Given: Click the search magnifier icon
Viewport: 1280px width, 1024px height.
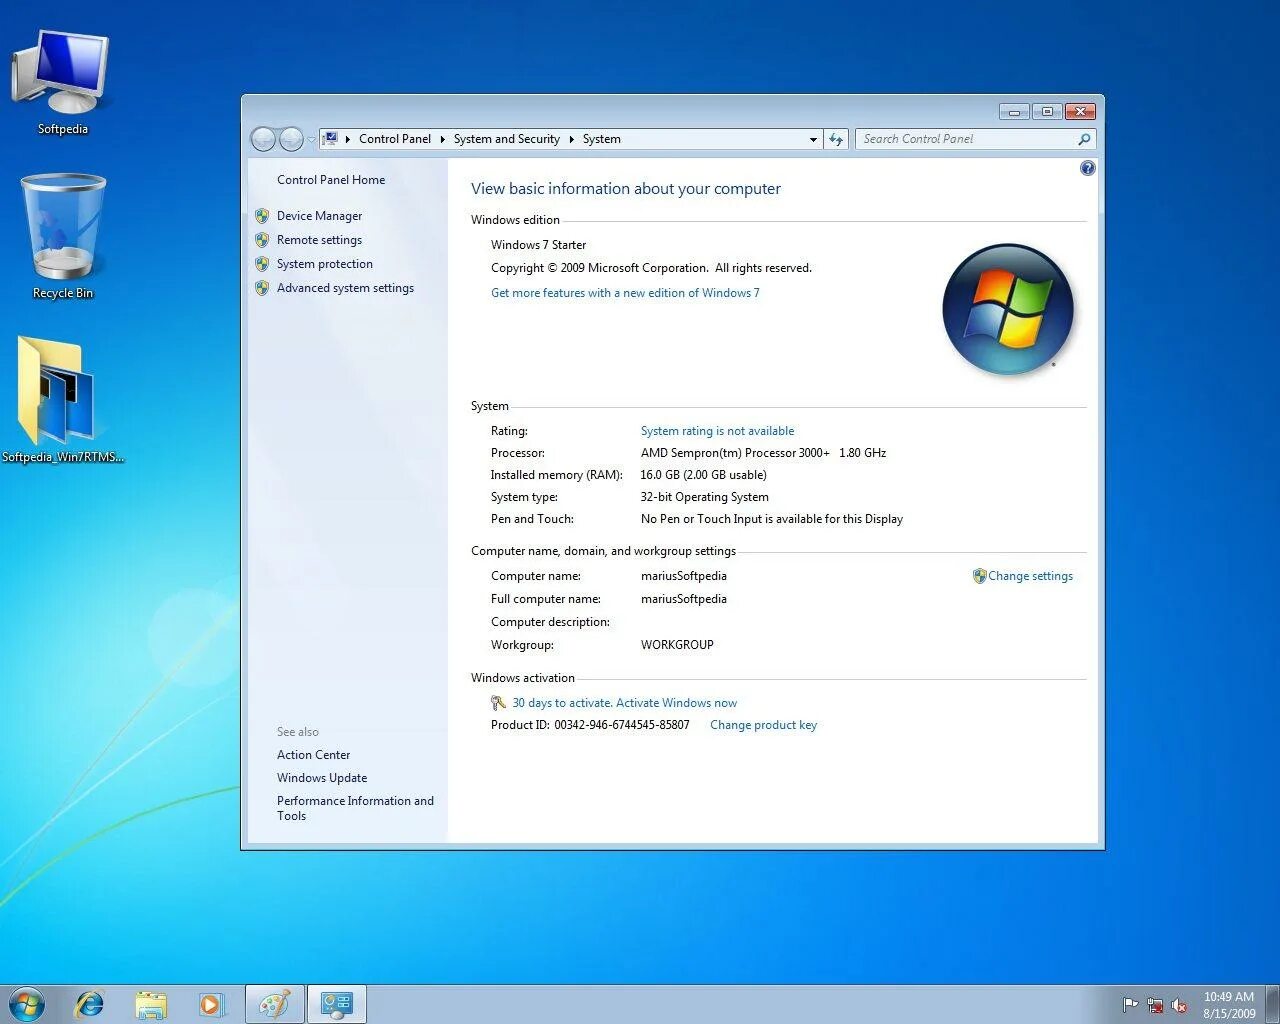Looking at the screenshot, I should [1084, 139].
